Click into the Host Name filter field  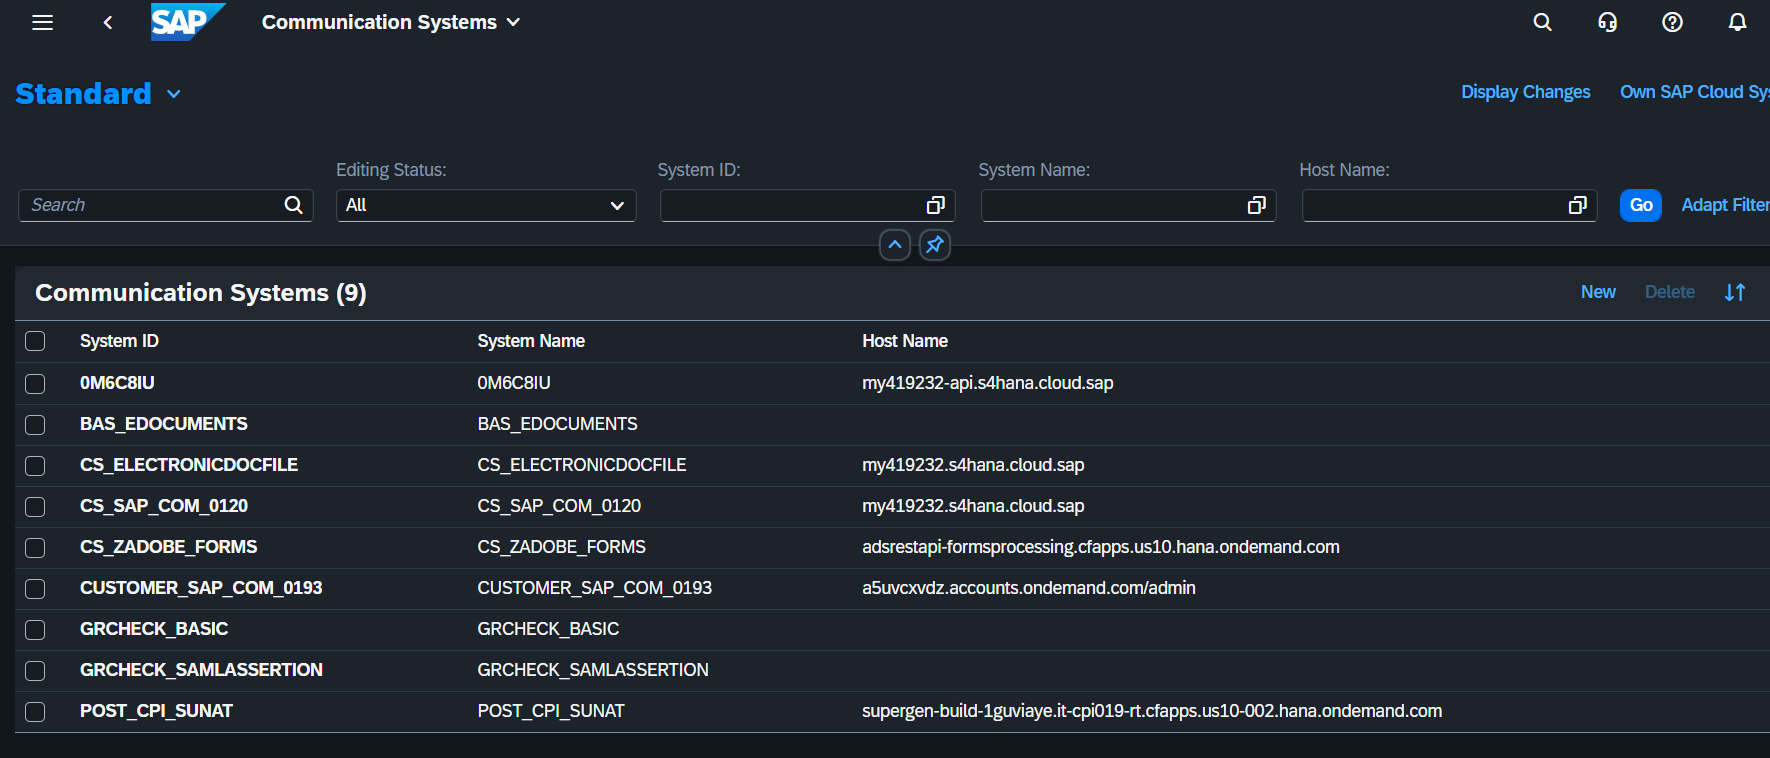click(x=1434, y=205)
